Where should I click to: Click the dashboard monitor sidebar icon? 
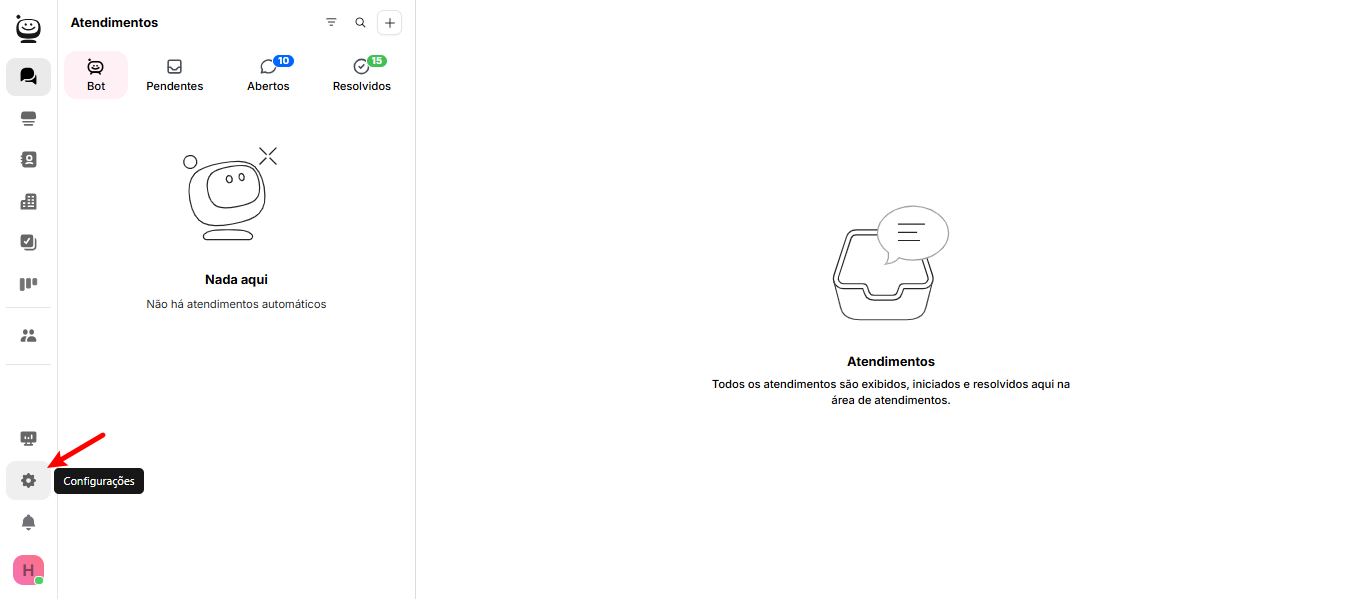point(28,439)
